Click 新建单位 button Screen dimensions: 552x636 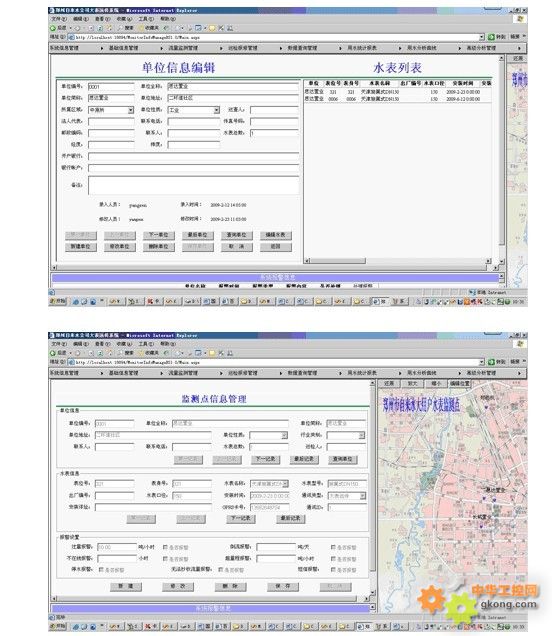pos(81,247)
